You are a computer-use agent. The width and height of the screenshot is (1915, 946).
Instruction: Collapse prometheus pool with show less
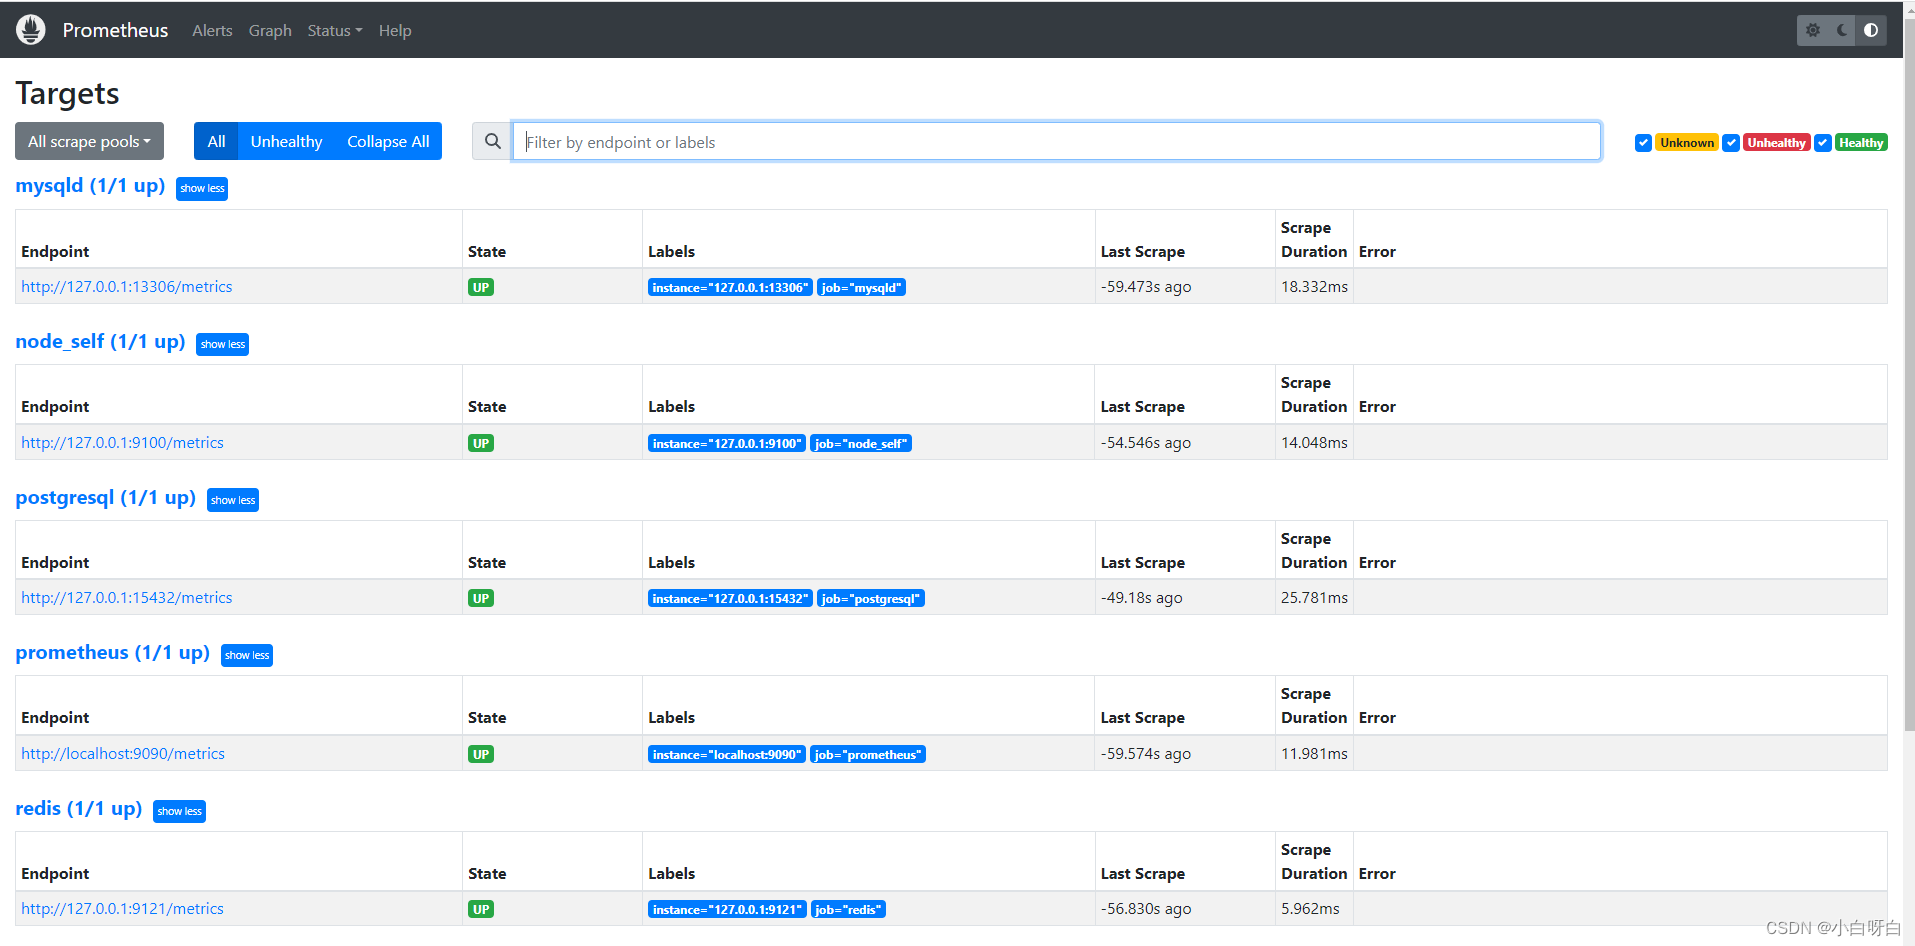coord(247,655)
